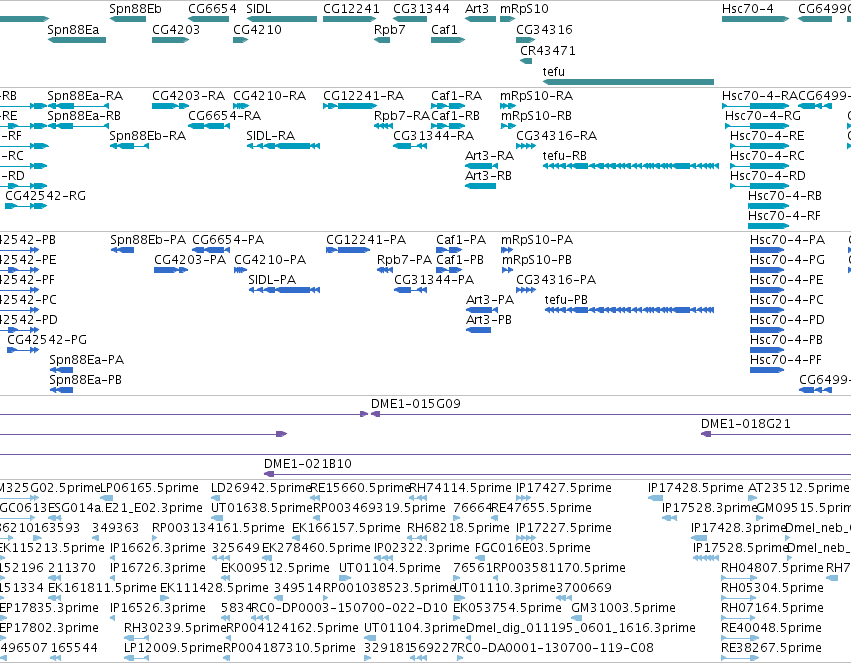Select protein label "CG4203-PA"
The height and width of the screenshot is (663, 851).
(190, 260)
